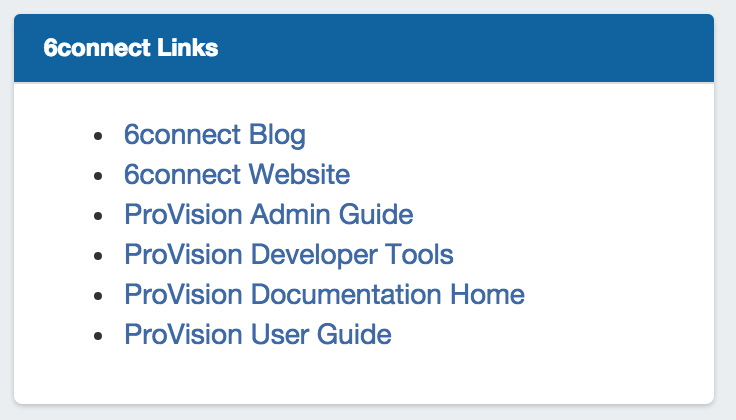The image size is (736, 420).
Task: Open the ProVision Documentation Home link
Action: (x=324, y=295)
